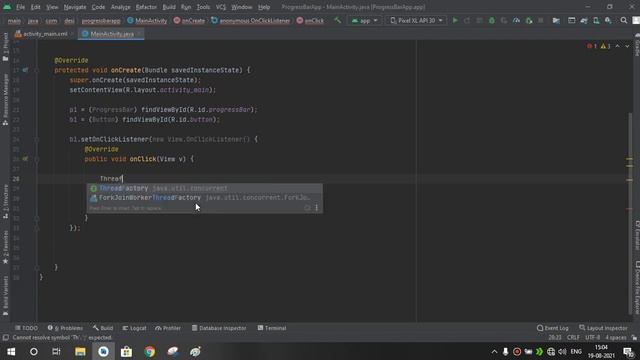The height and width of the screenshot is (360, 640).
Task: Open File Explorer from the taskbar
Action: tap(80, 351)
